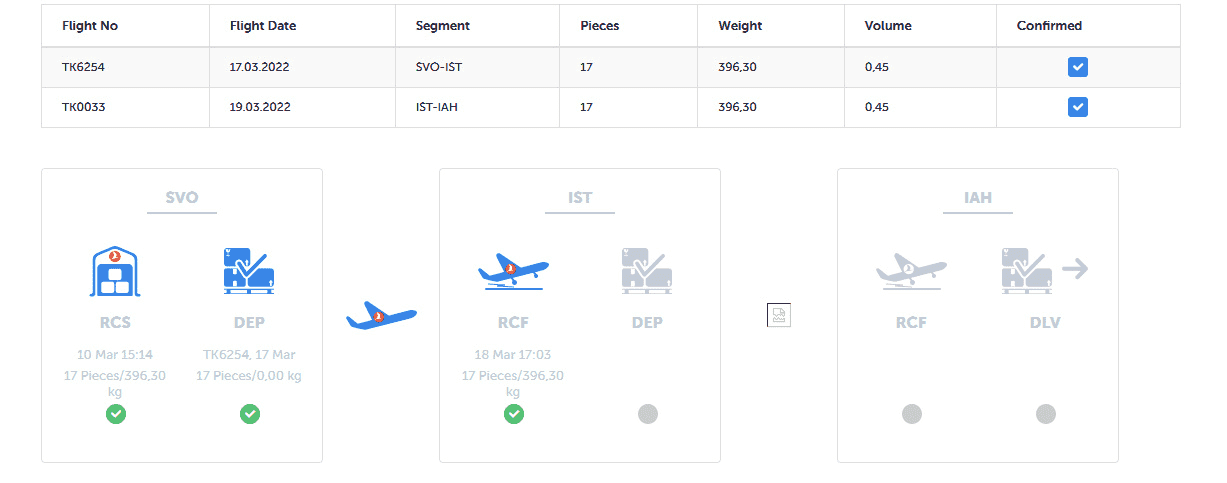Uncheck Confirmed checkbox for flight TK0033
The image size is (1227, 483).
[x=1078, y=107]
